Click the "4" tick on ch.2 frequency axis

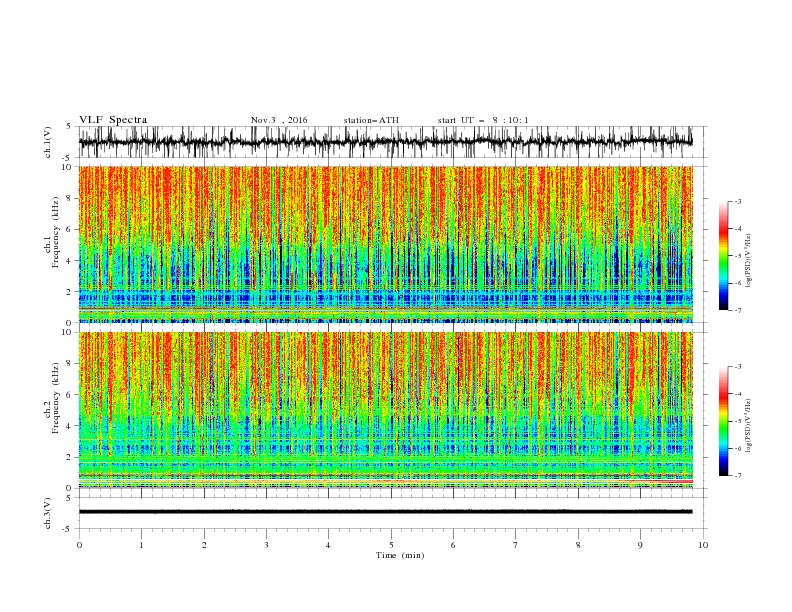(x=69, y=426)
